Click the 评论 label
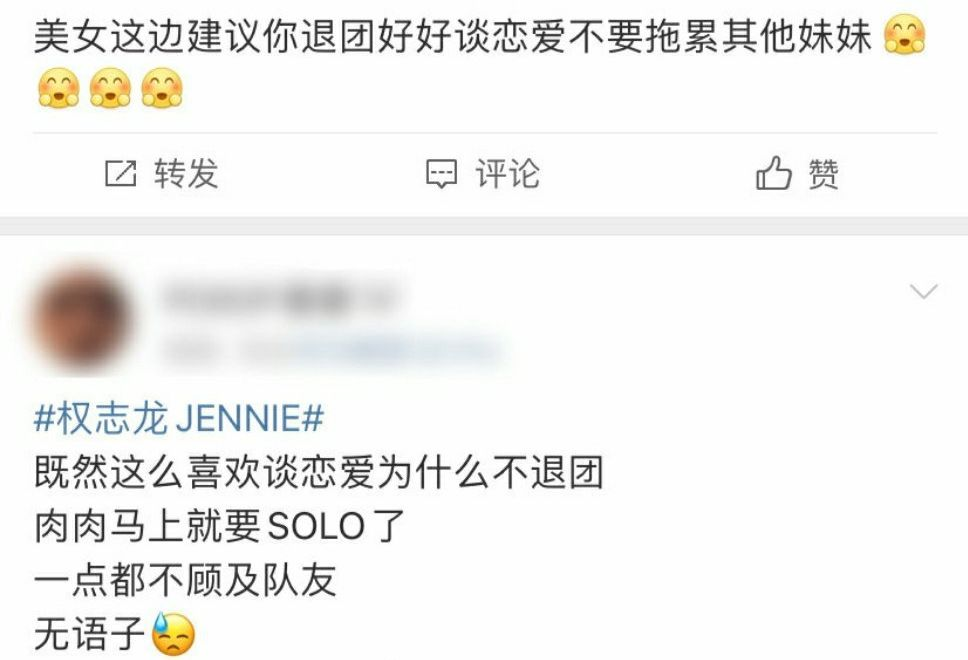Image resolution: width=968 pixels, height=660 pixels. click(507, 173)
